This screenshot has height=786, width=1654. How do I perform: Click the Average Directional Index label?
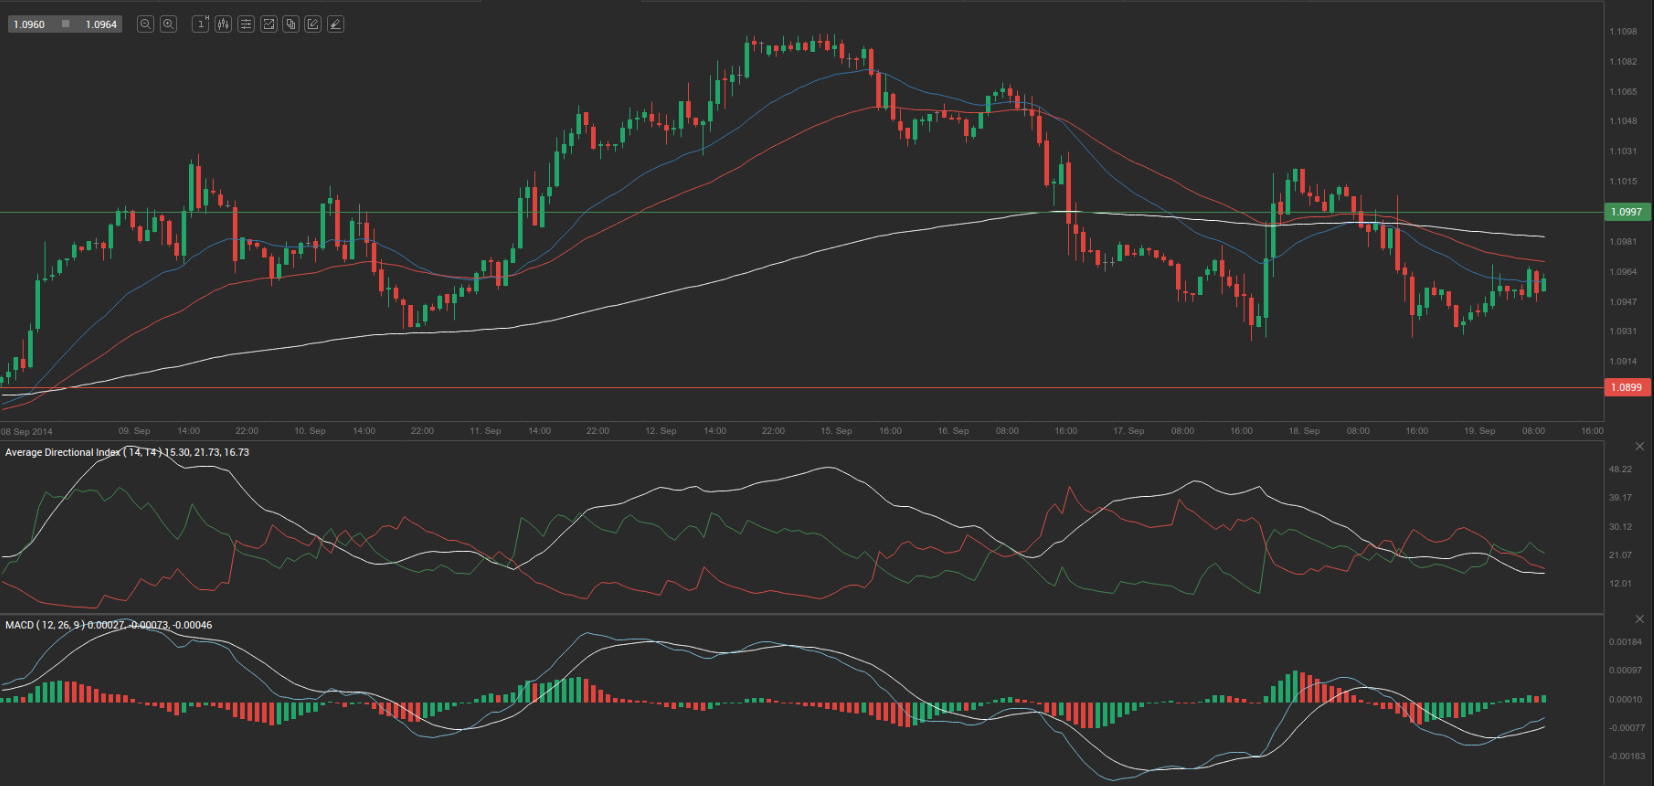[62, 453]
